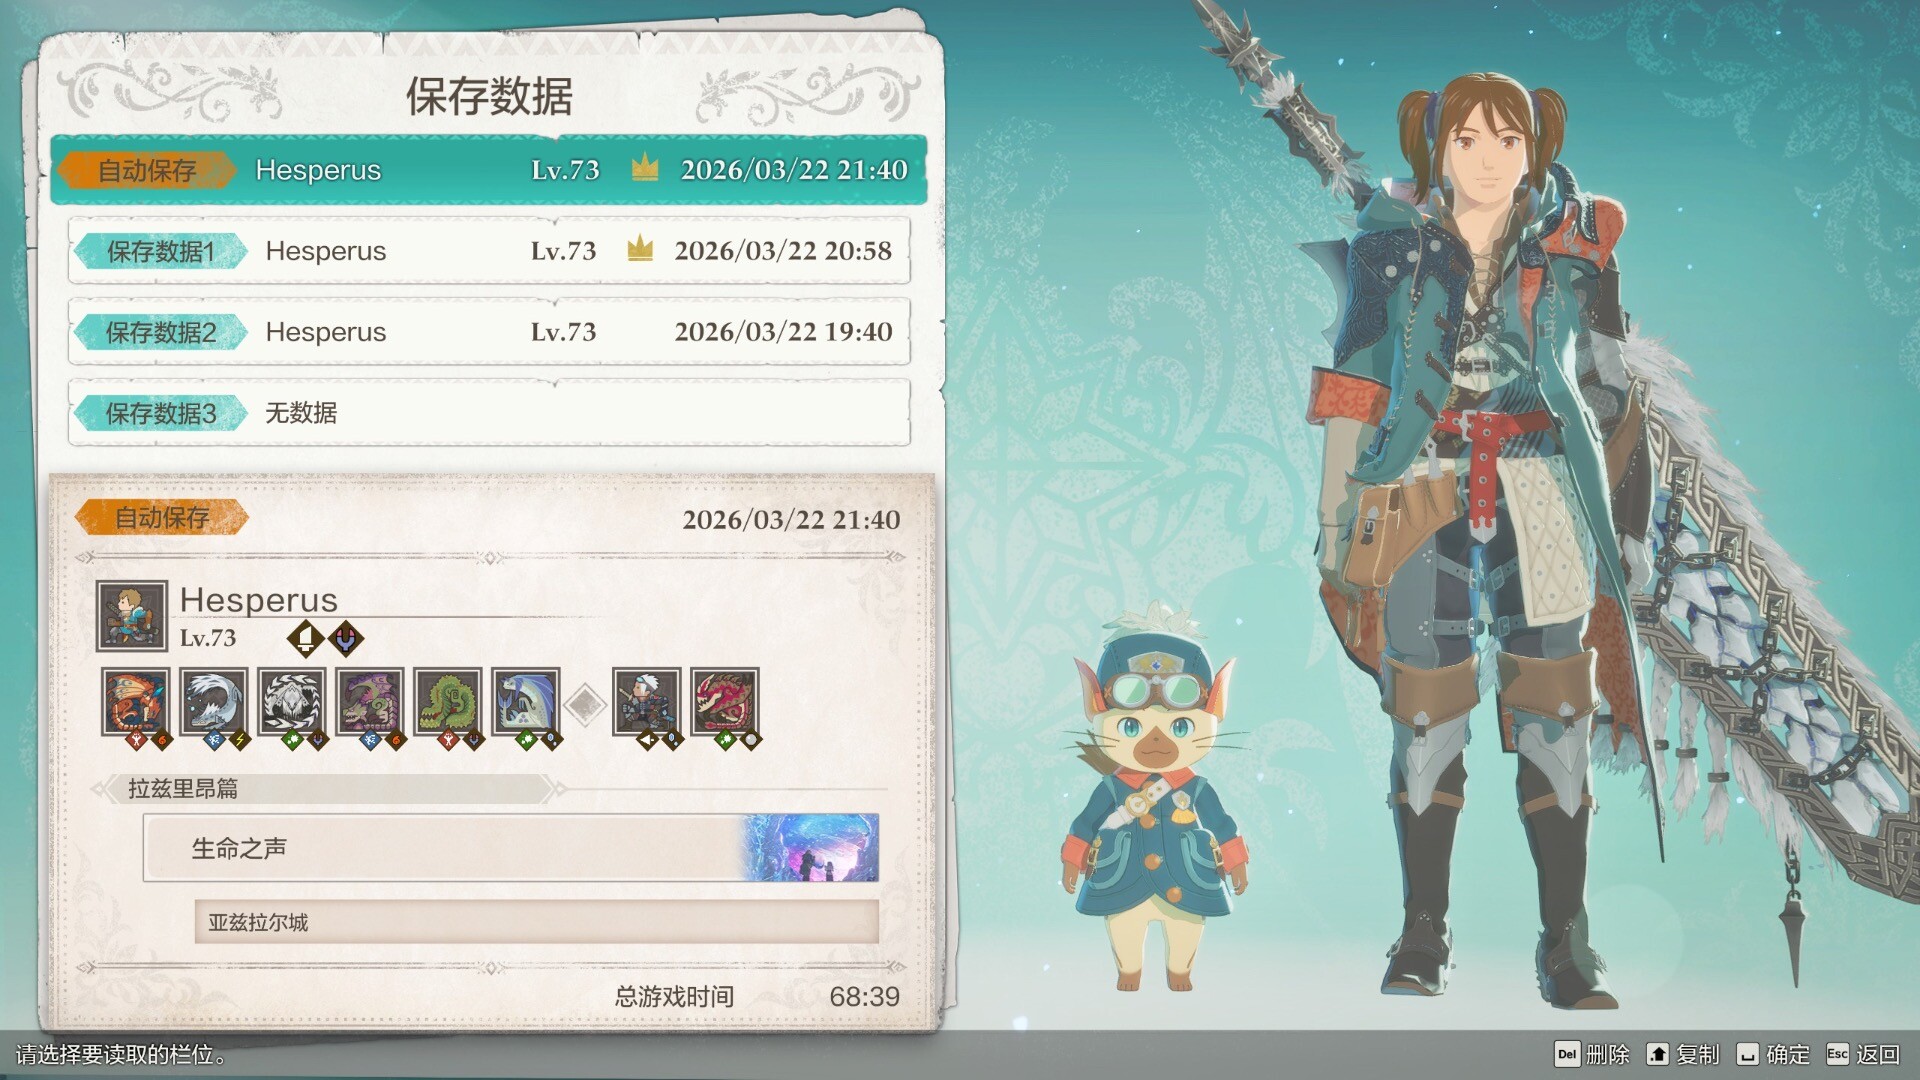
Task: Click the 亚兹拉尔城 location bar
Action: pos(537,922)
